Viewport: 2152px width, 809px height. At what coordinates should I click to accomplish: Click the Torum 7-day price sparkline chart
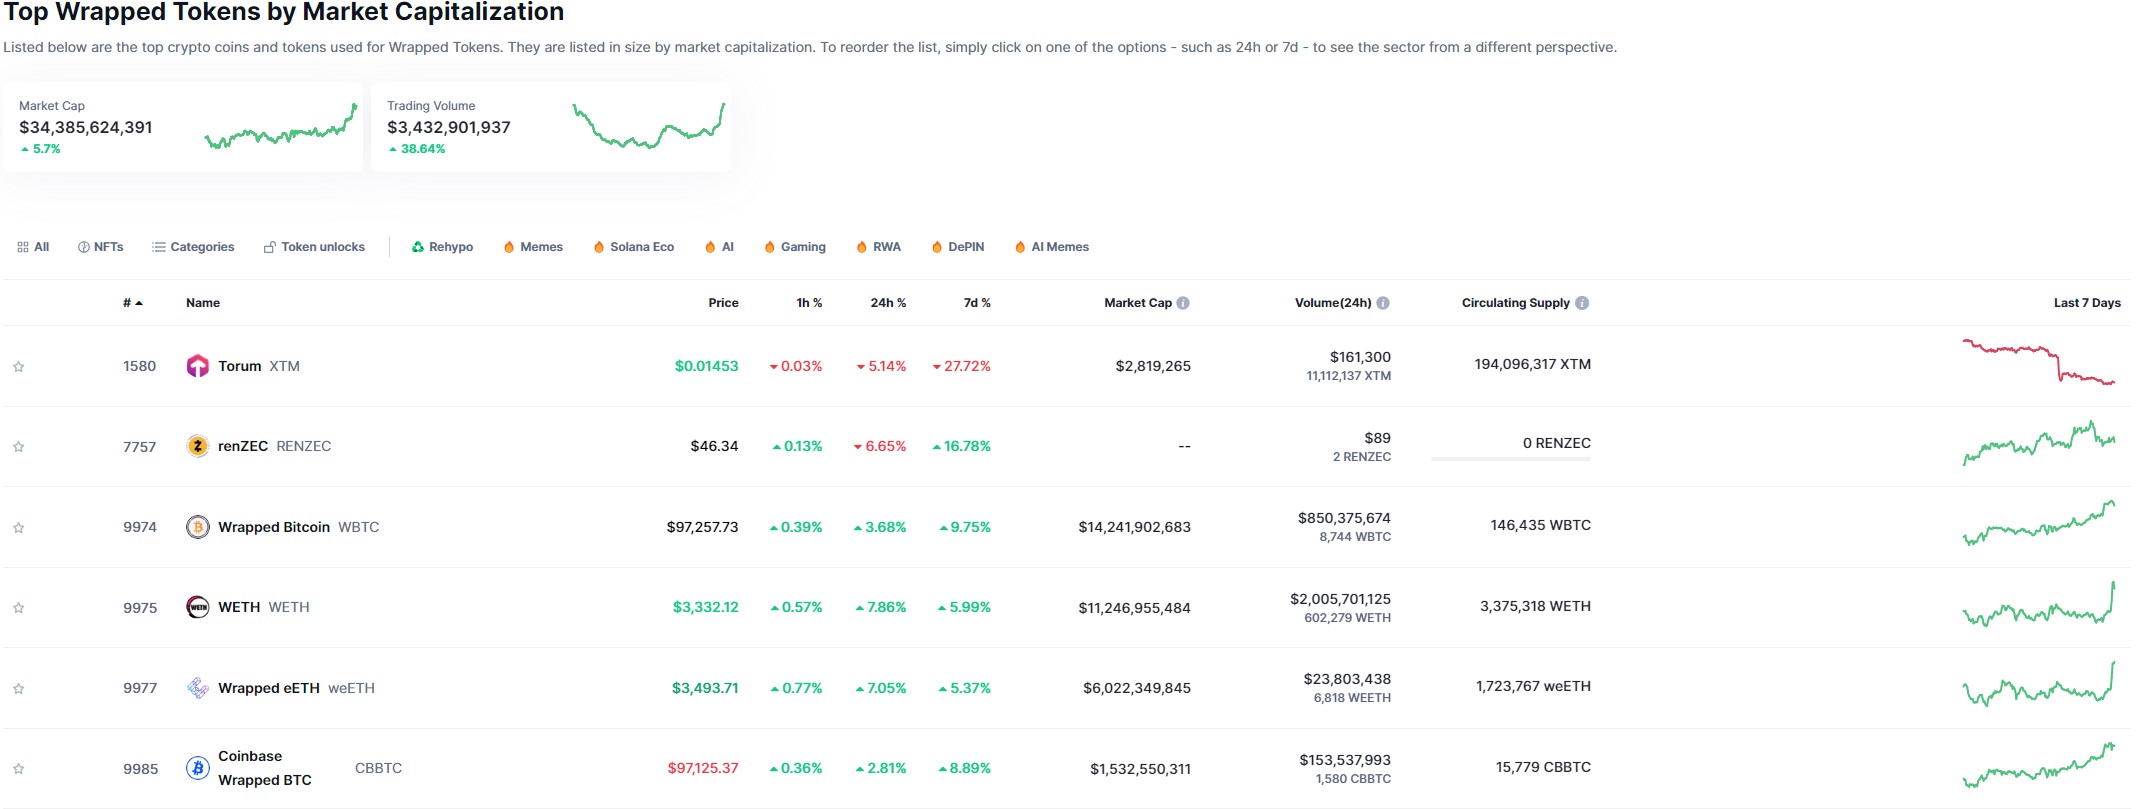pos(2037,363)
